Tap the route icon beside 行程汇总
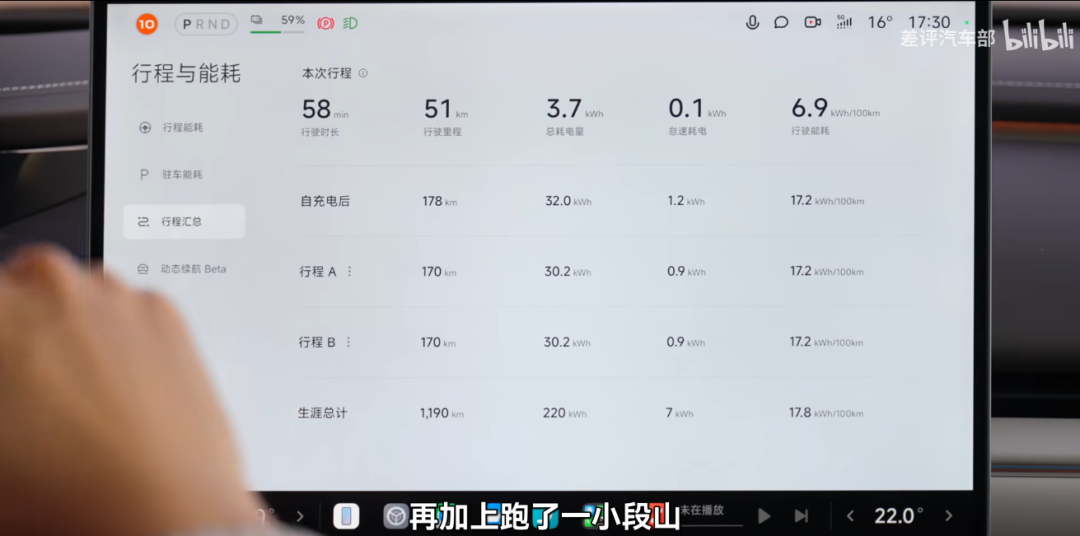1080x536 pixels. pyautogui.click(x=143, y=221)
